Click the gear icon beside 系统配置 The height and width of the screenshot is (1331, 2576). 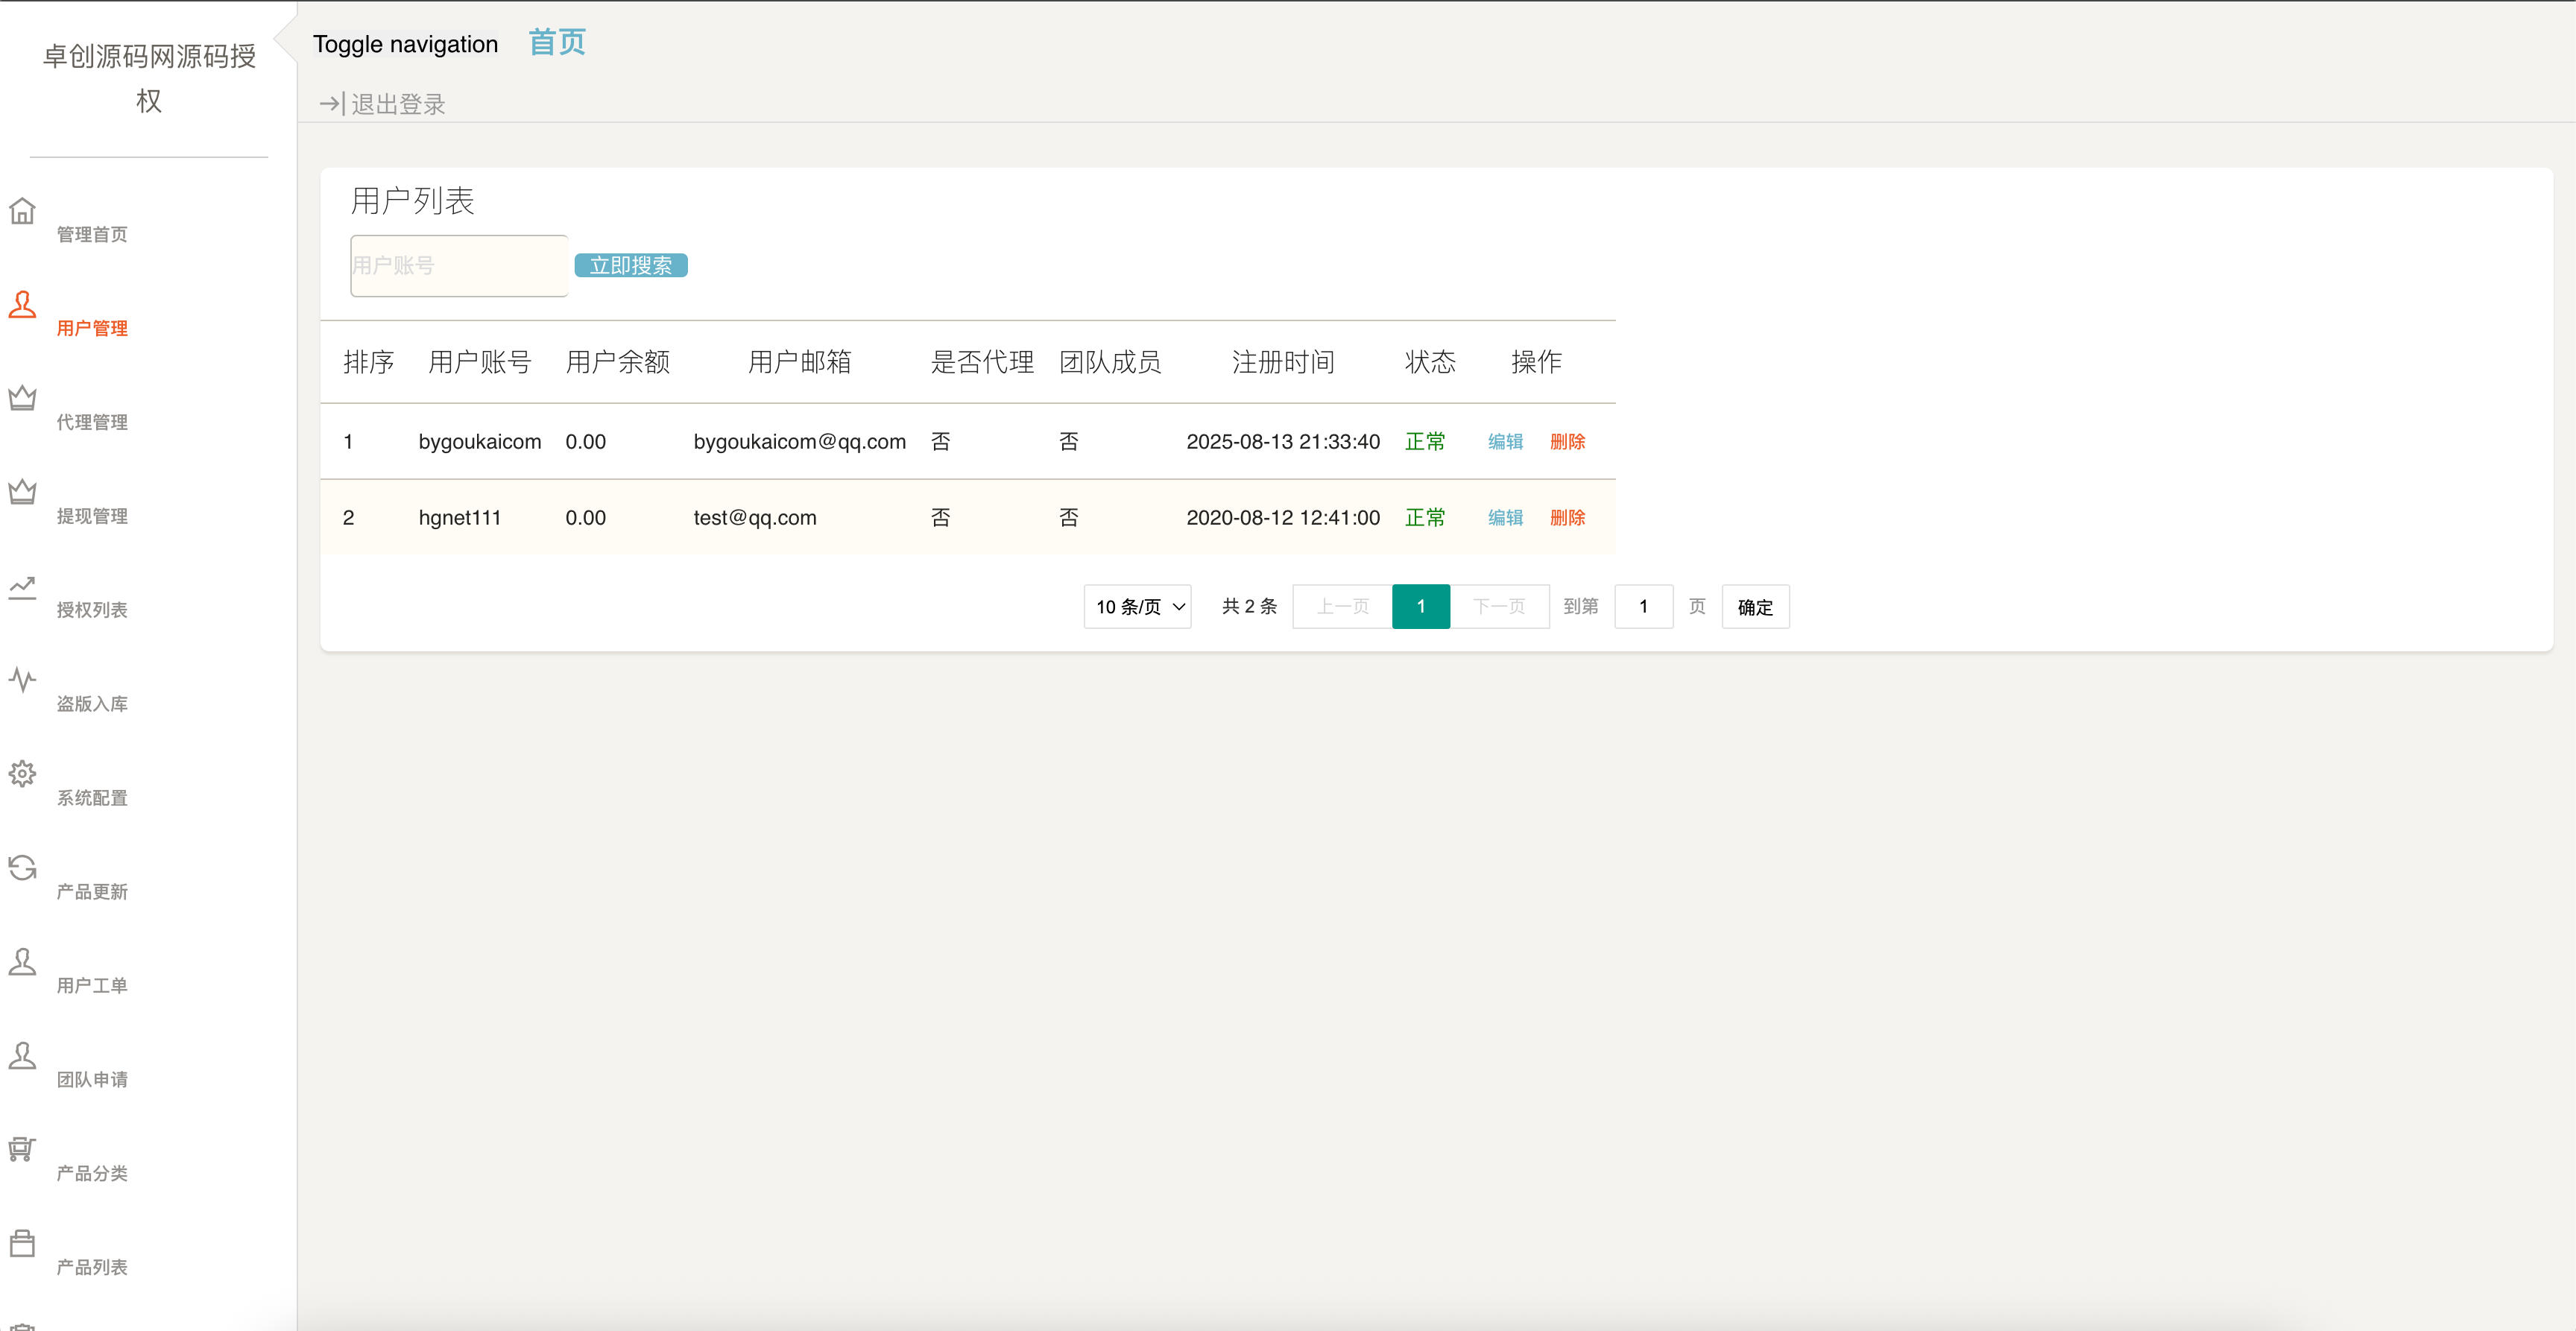coord(22,774)
